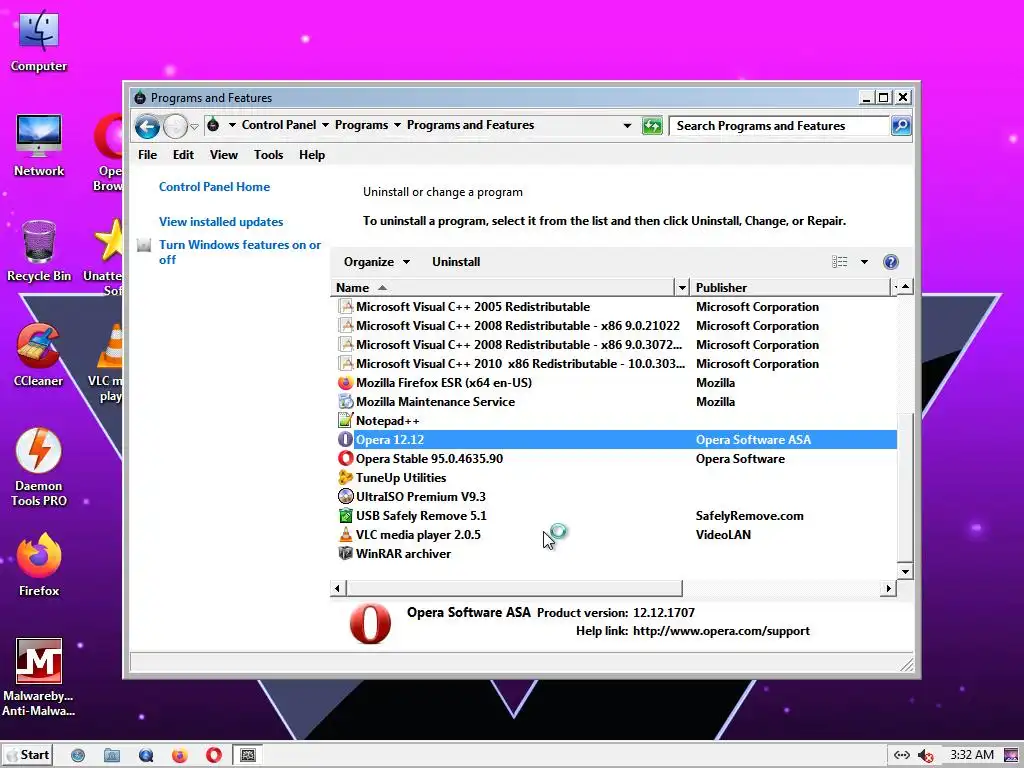
Task: Click the WinRAR archiver list icon
Action: 345,553
